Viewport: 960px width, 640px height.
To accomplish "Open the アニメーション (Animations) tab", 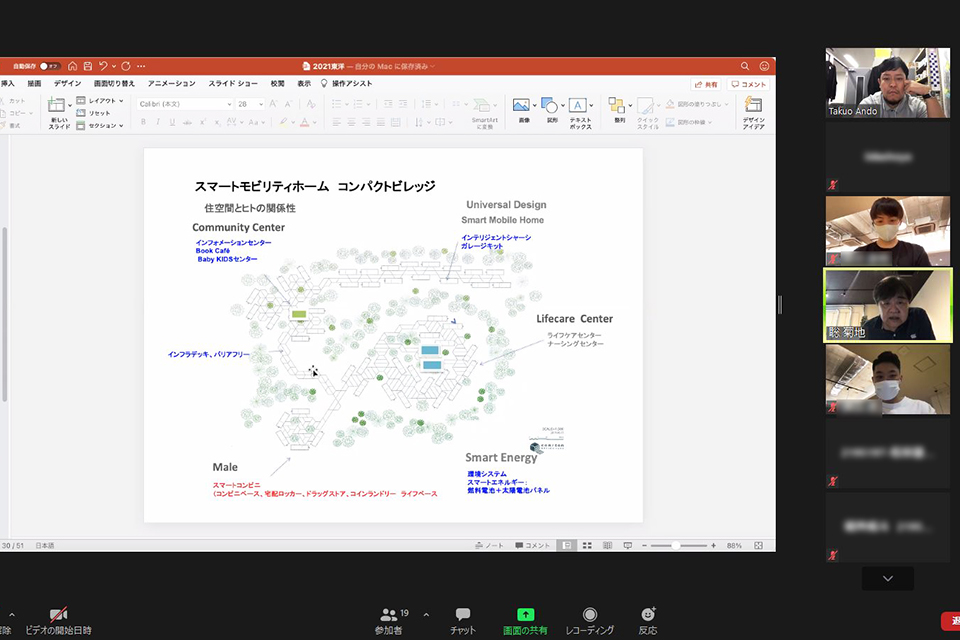I will (x=171, y=83).
